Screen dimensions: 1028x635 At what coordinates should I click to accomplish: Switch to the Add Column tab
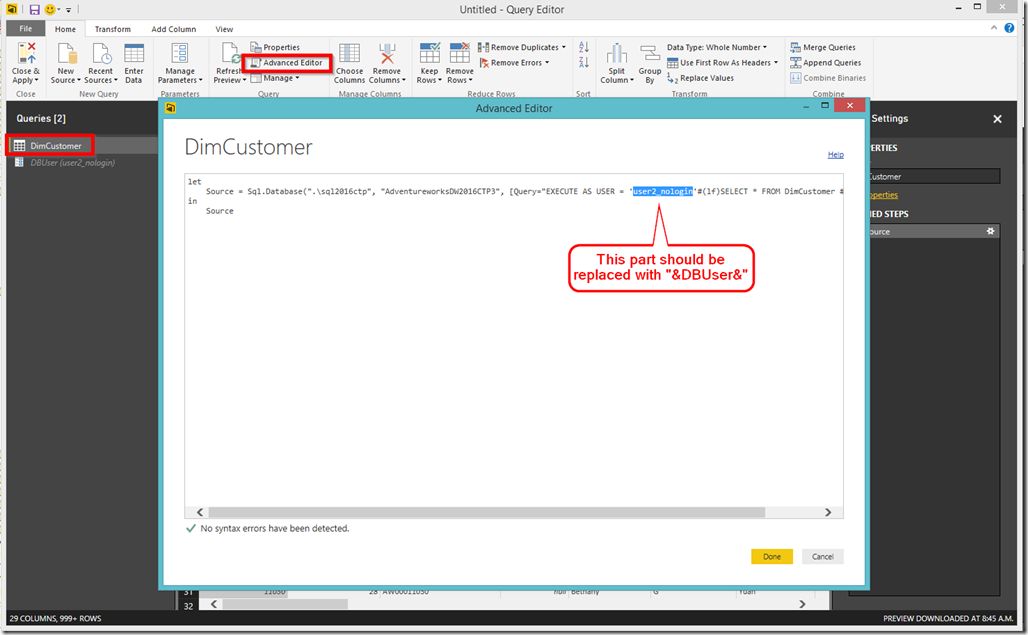click(174, 29)
